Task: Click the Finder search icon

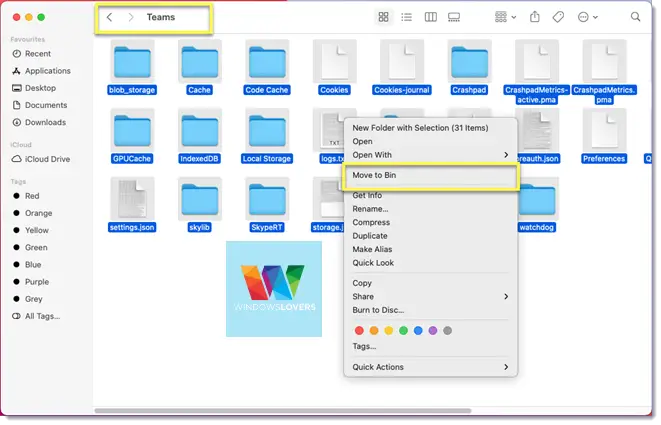Action: (x=635, y=17)
